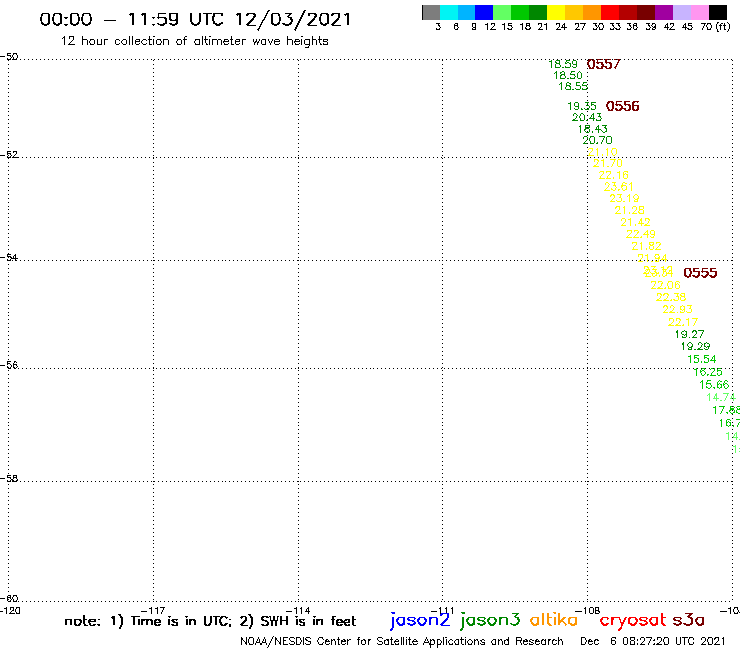The image size is (740, 650).
Task: Click the wave height value 22.17
Action: 683,322
